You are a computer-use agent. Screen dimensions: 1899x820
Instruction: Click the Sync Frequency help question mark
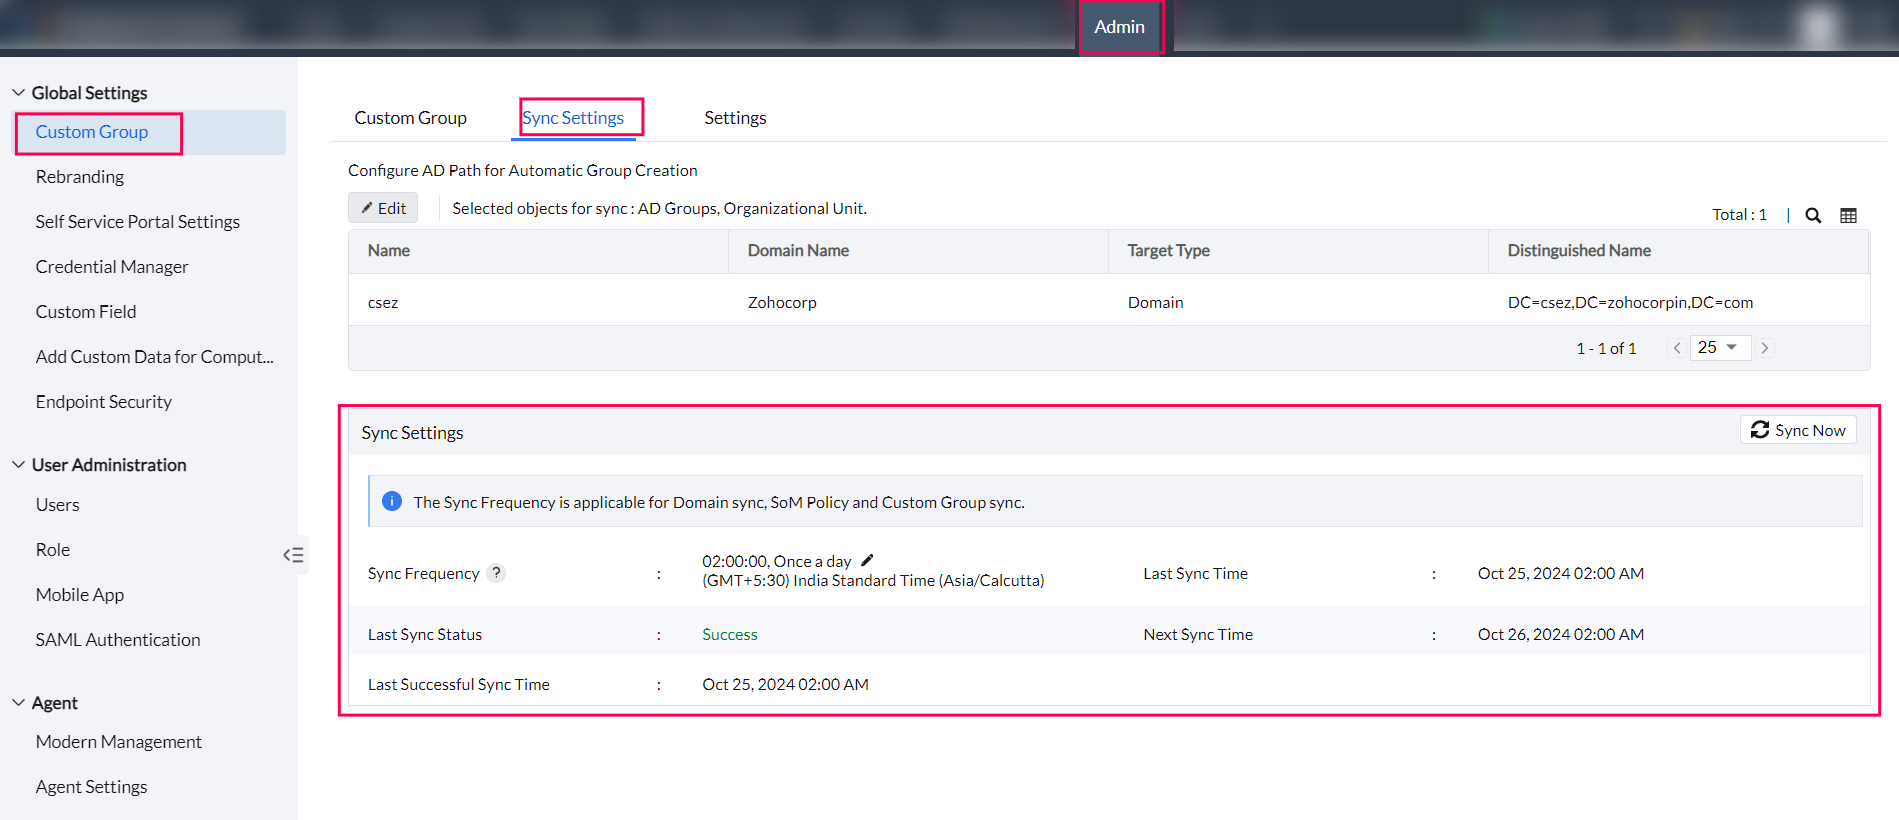tap(496, 573)
